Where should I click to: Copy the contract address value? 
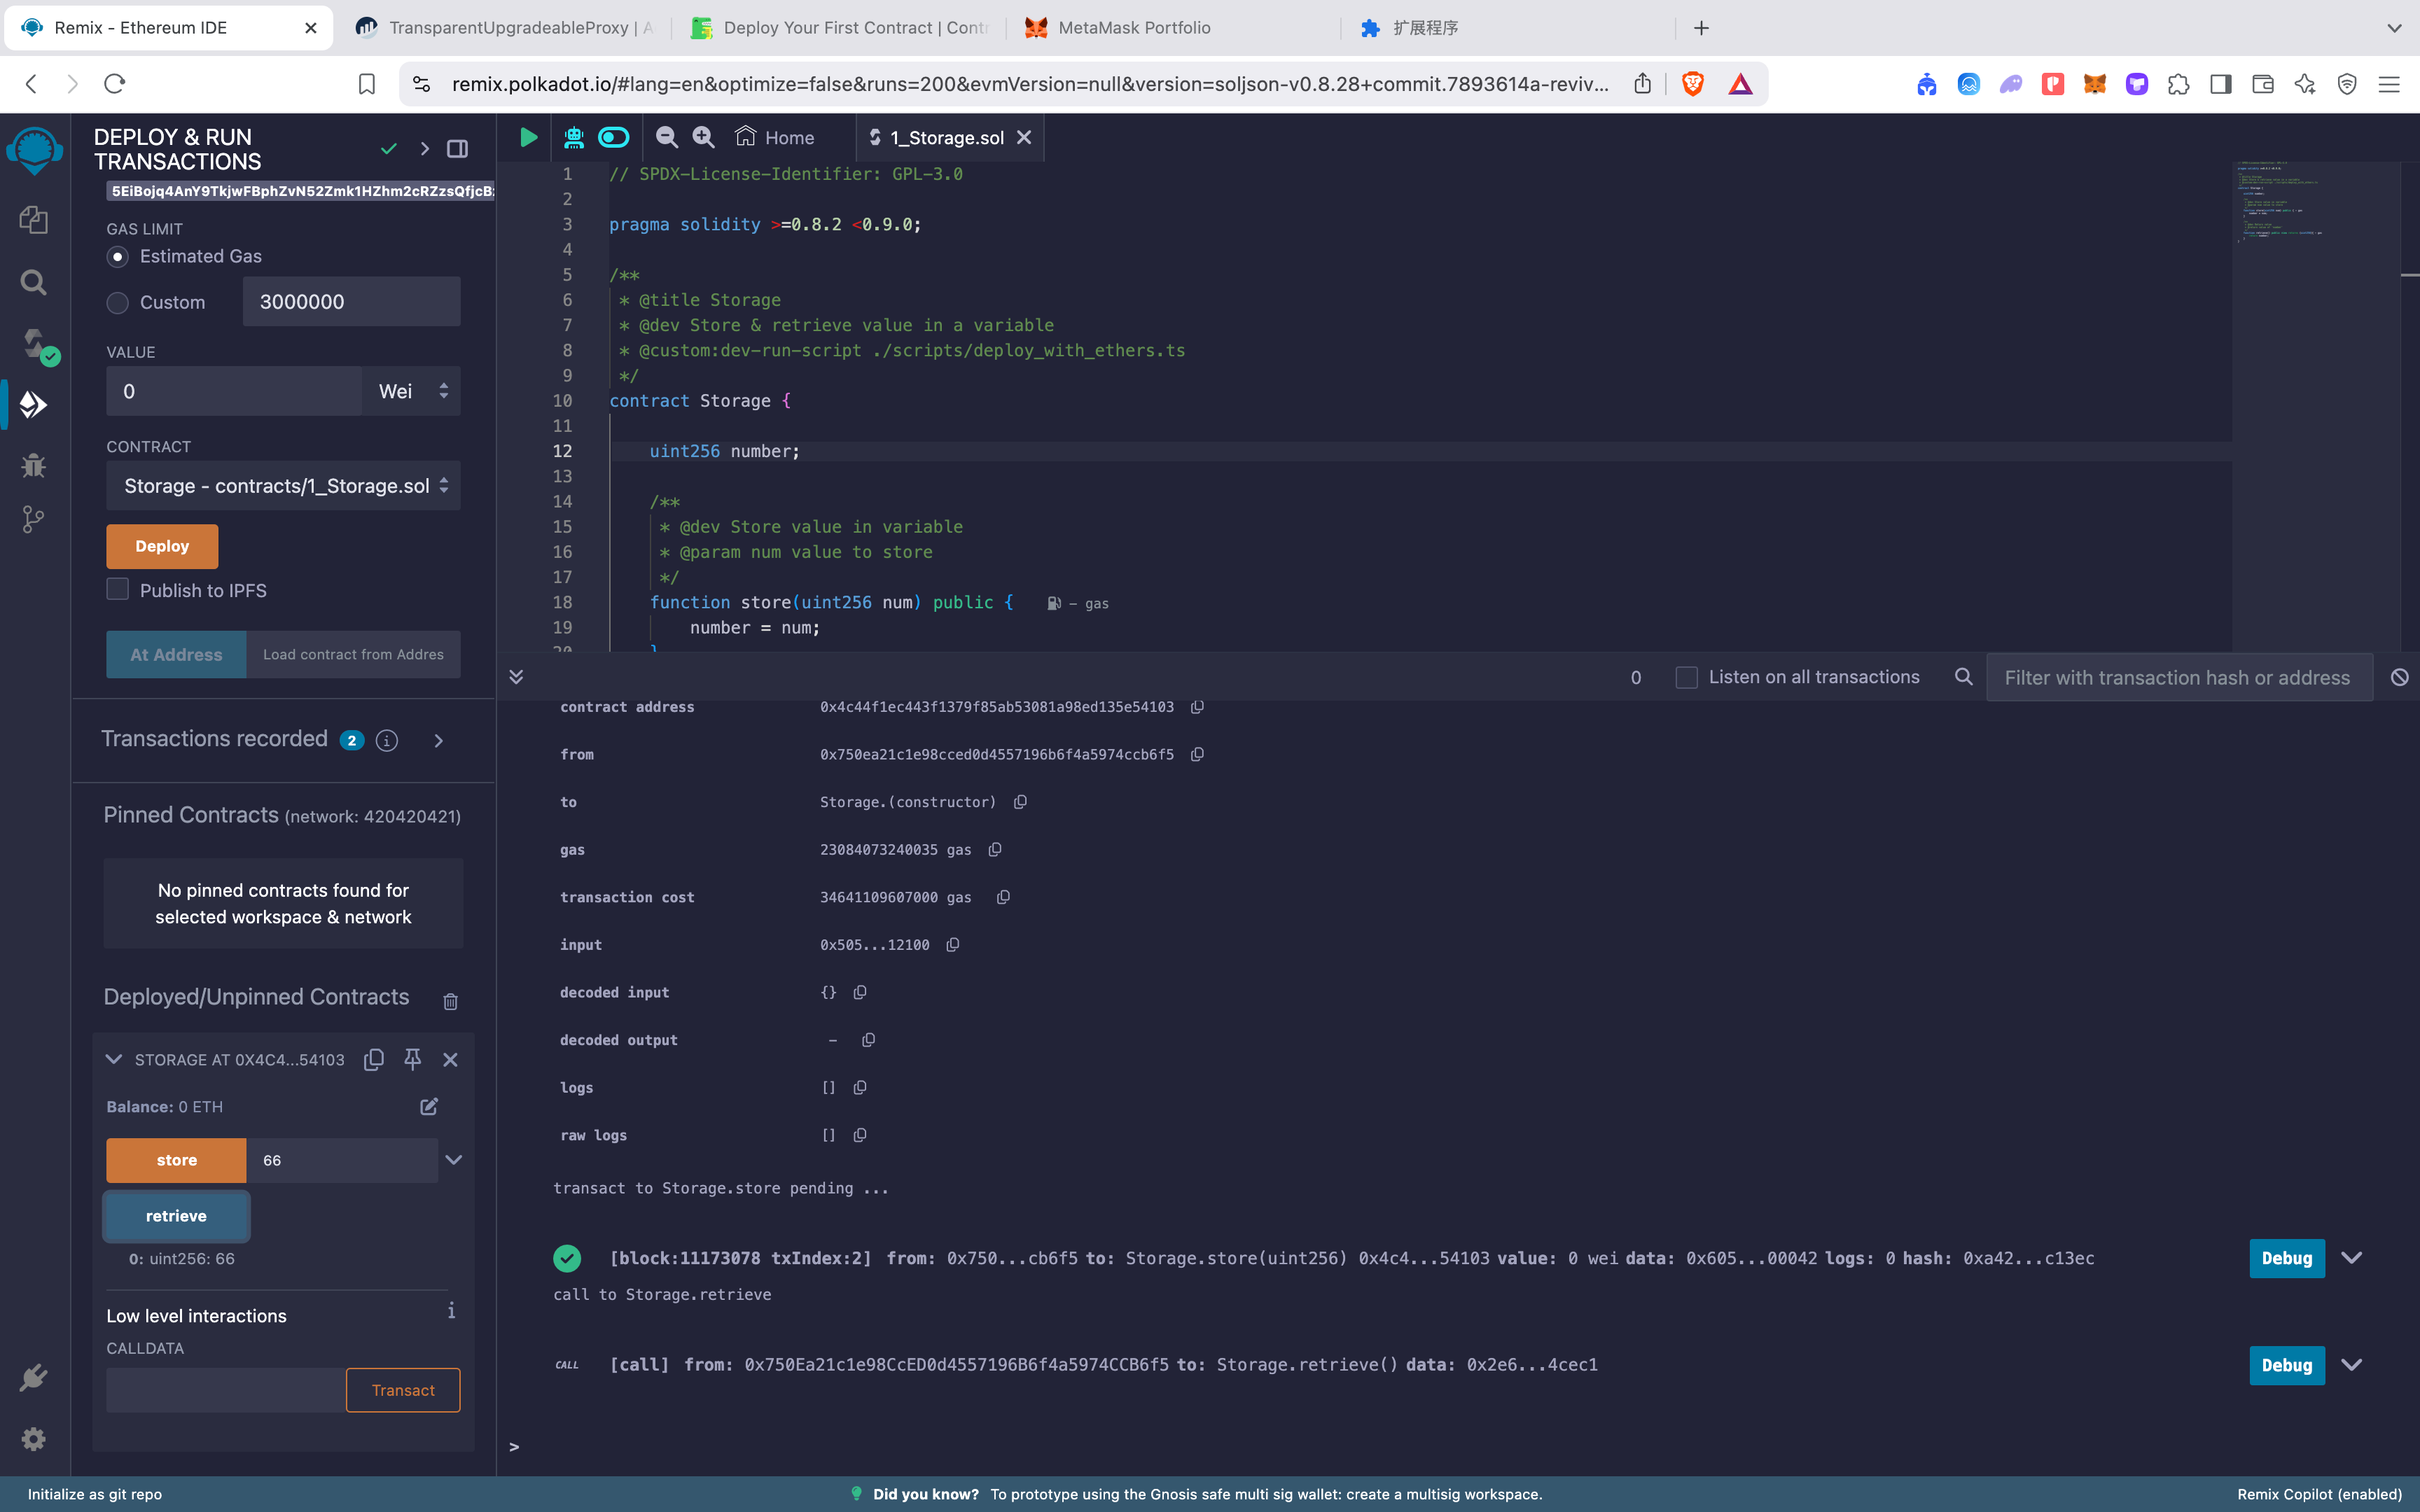[x=1197, y=707]
